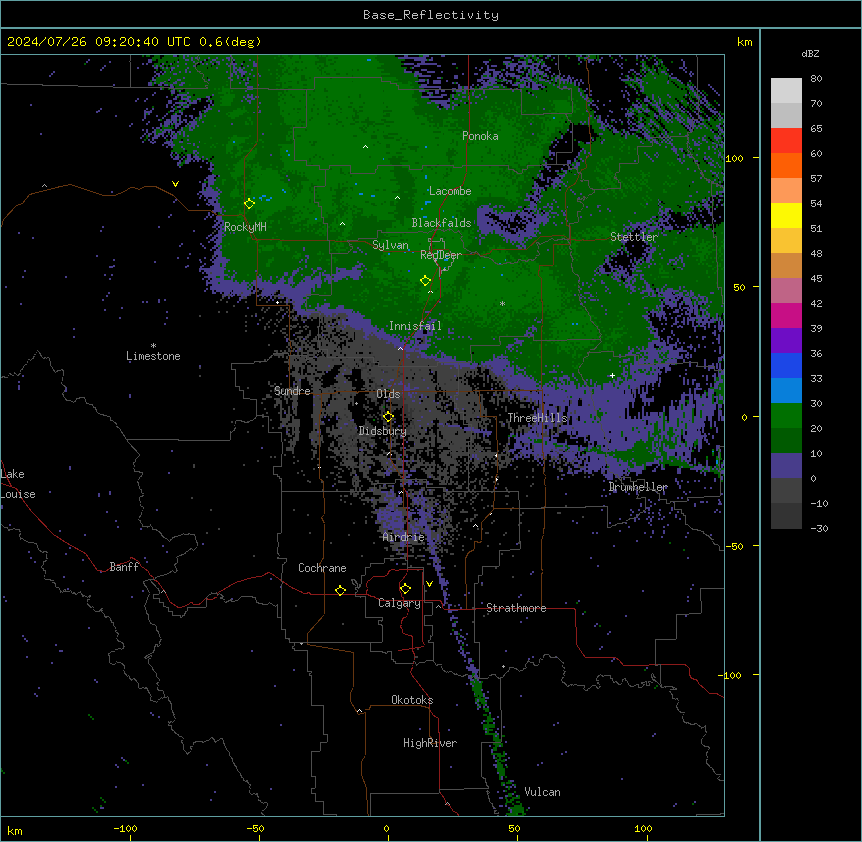Viewport: 862px width, 842px height.
Task: Click the Lacombe city label
Action: 450,191
